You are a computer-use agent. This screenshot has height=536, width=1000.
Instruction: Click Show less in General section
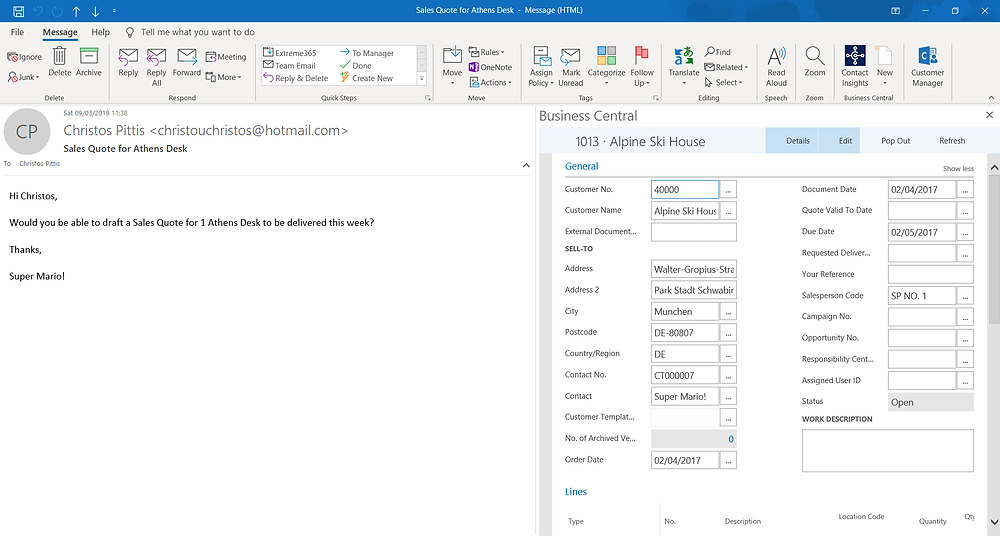click(958, 168)
